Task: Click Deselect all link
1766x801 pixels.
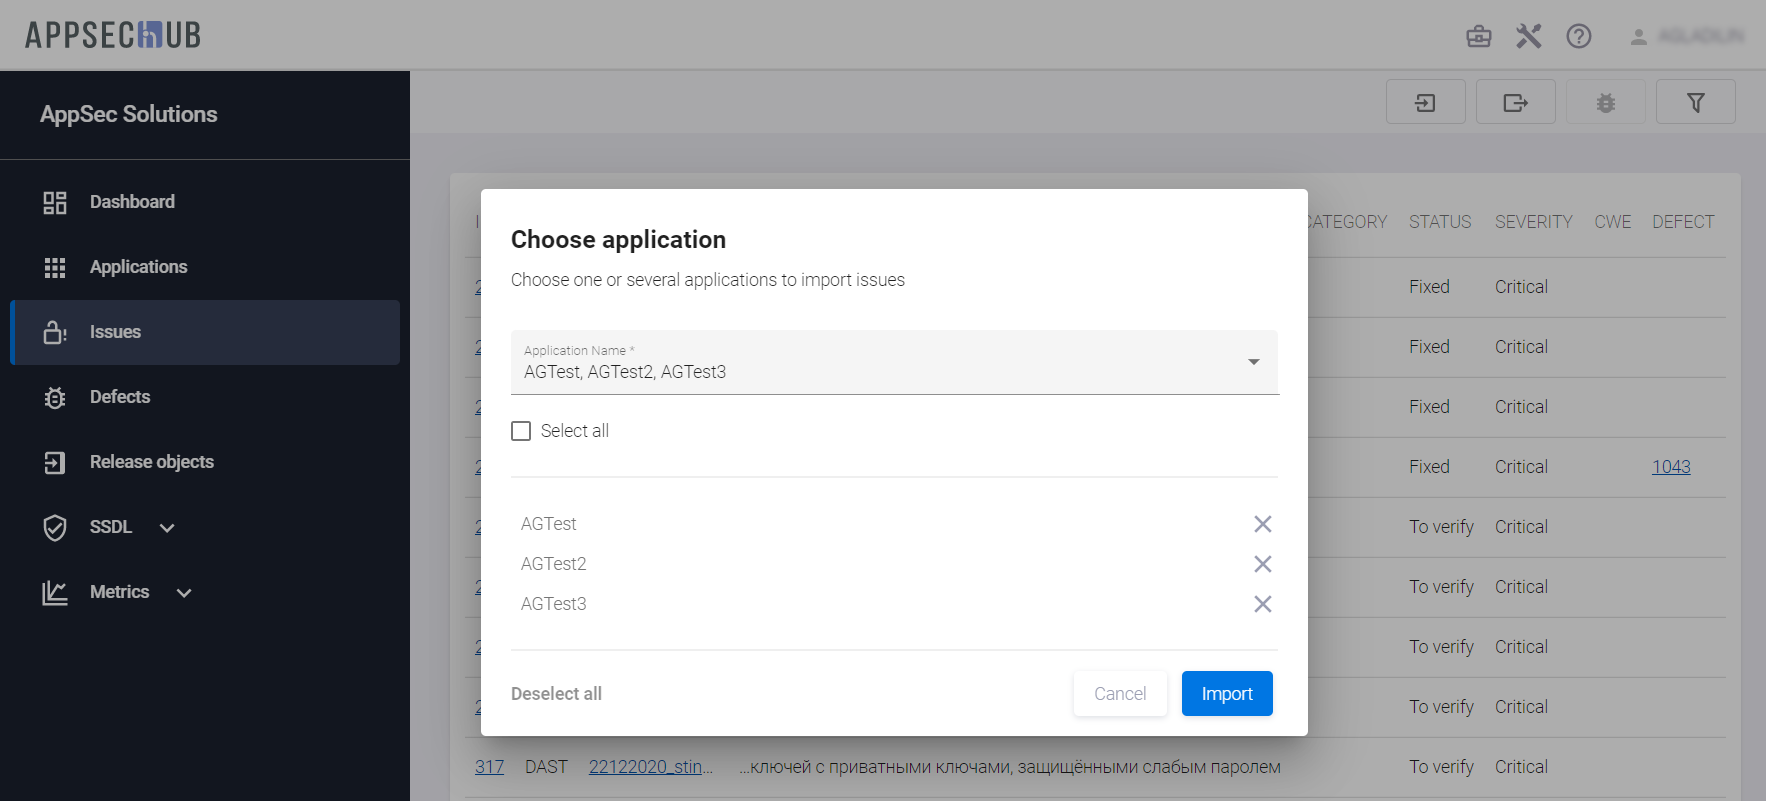Action: (556, 694)
